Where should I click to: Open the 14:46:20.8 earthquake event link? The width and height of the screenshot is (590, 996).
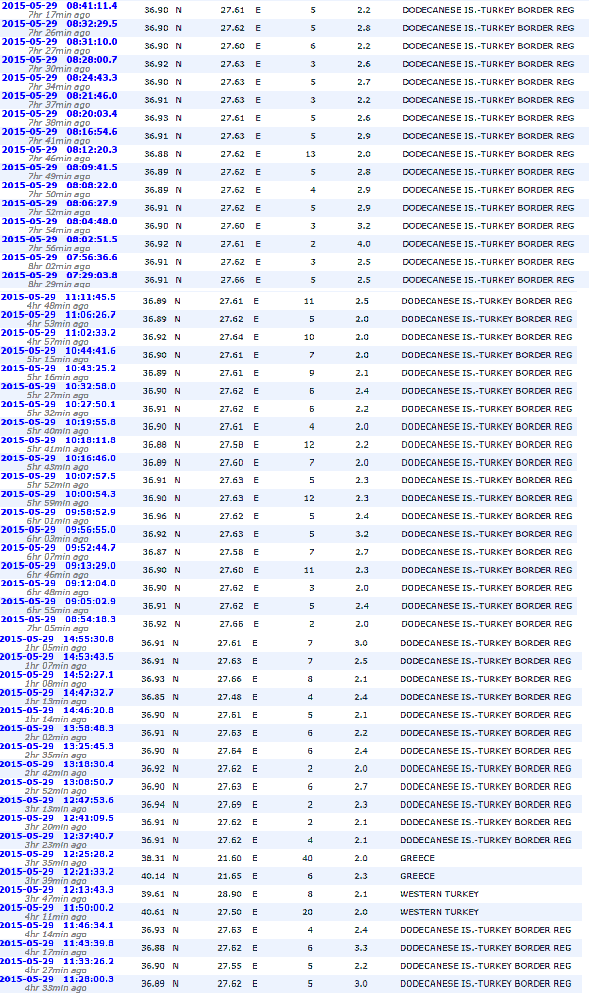click(x=57, y=711)
